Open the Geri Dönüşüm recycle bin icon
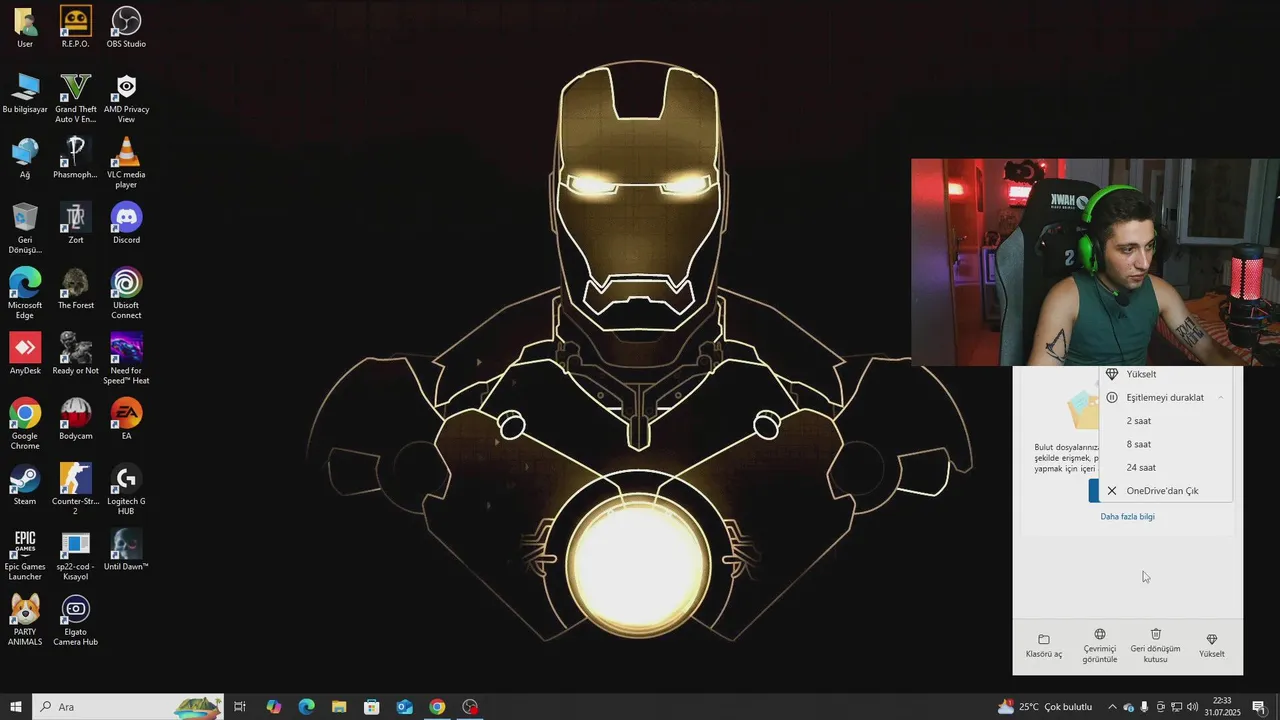The height and width of the screenshot is (720, 1280). pos(25,228)
